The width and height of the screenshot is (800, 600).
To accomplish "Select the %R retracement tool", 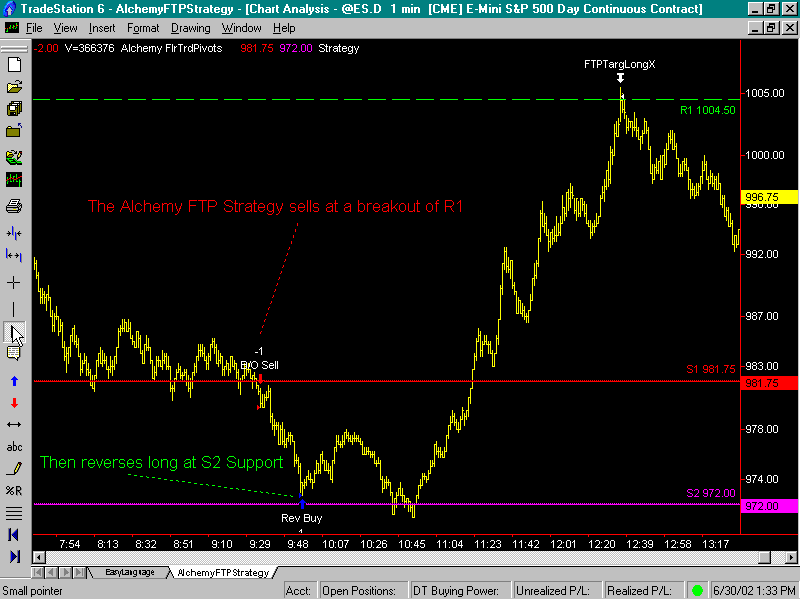I will tap(14, 491).
